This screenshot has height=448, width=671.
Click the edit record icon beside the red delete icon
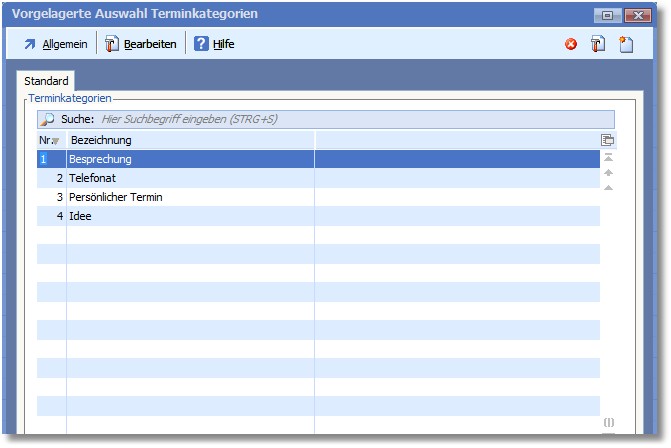598,44
